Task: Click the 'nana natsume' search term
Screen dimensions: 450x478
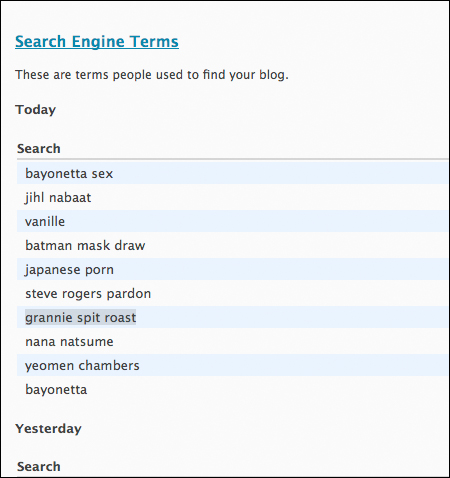Action: click(69, 342)
